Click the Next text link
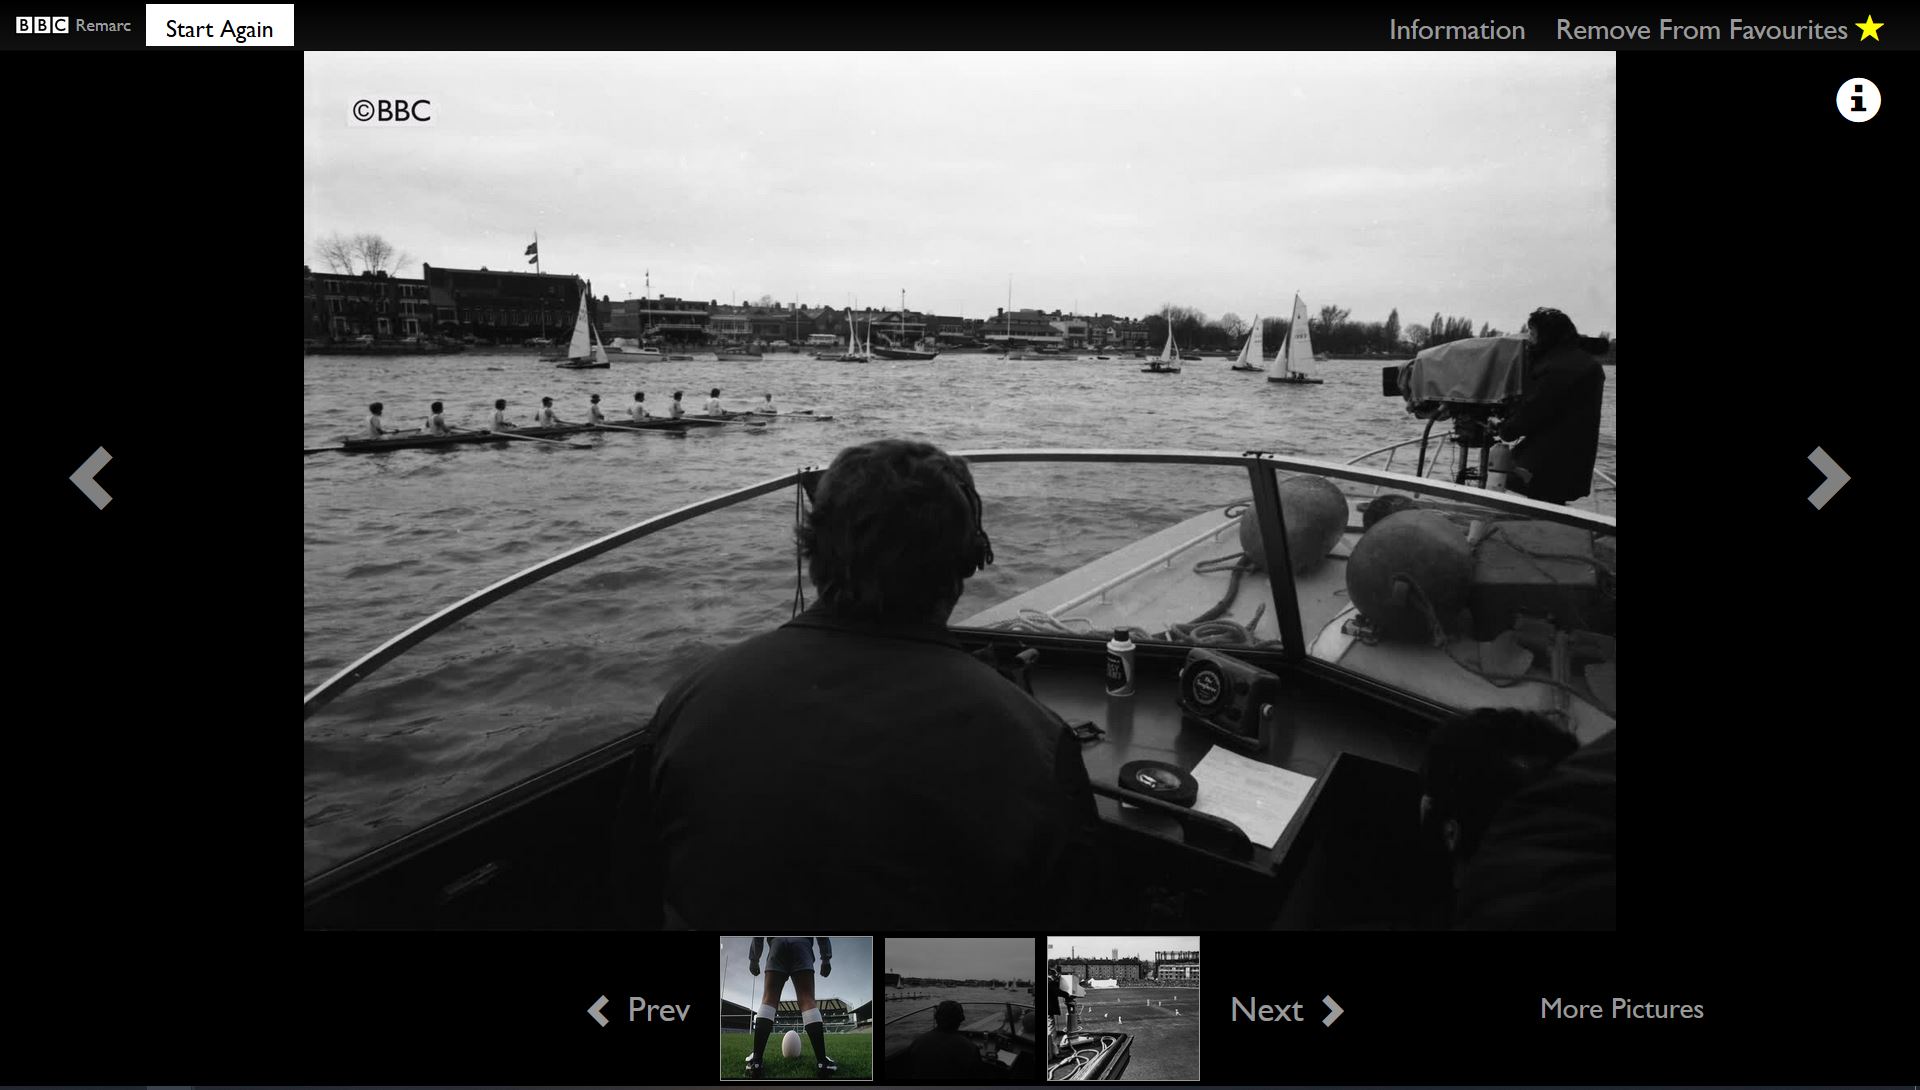Viewport: 1920px width, 1090px height. pos(1266,1010)
